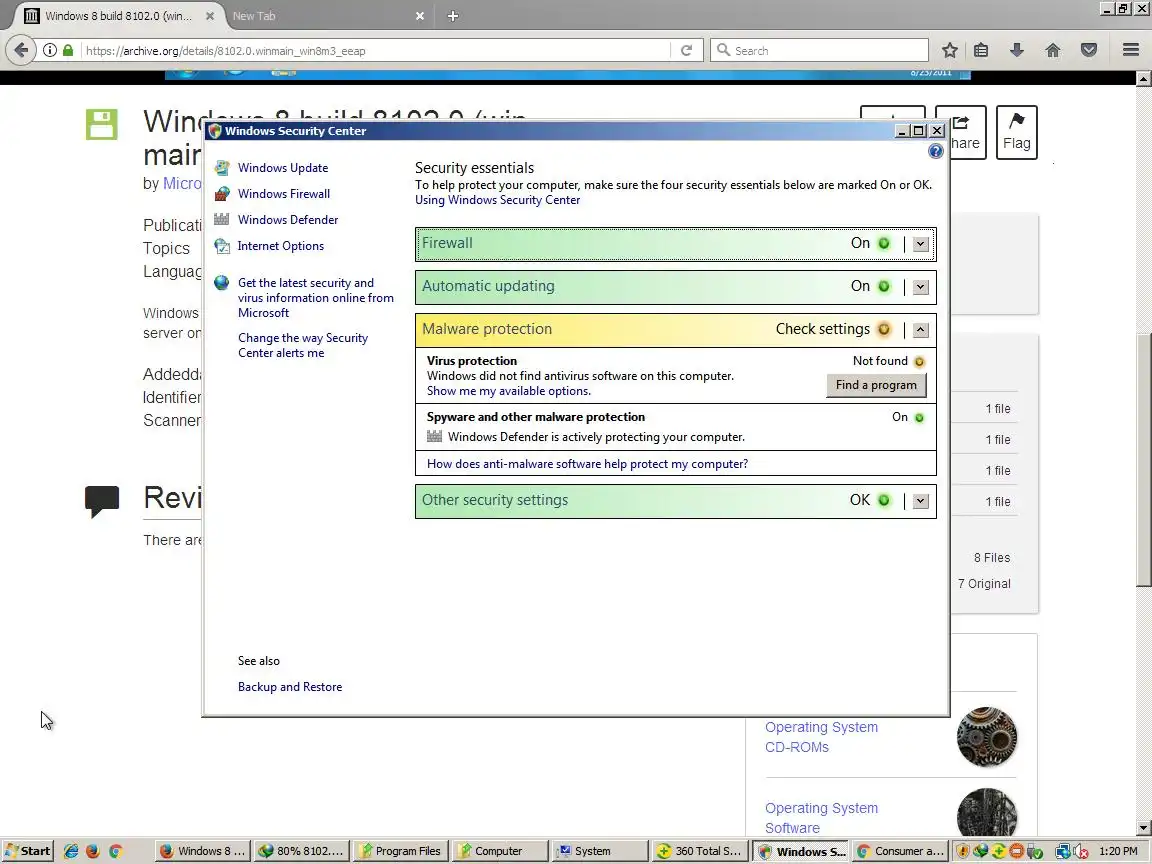Open the Start menu
Viewport: 1152px width, 864px height.
(x=27, y=851)
